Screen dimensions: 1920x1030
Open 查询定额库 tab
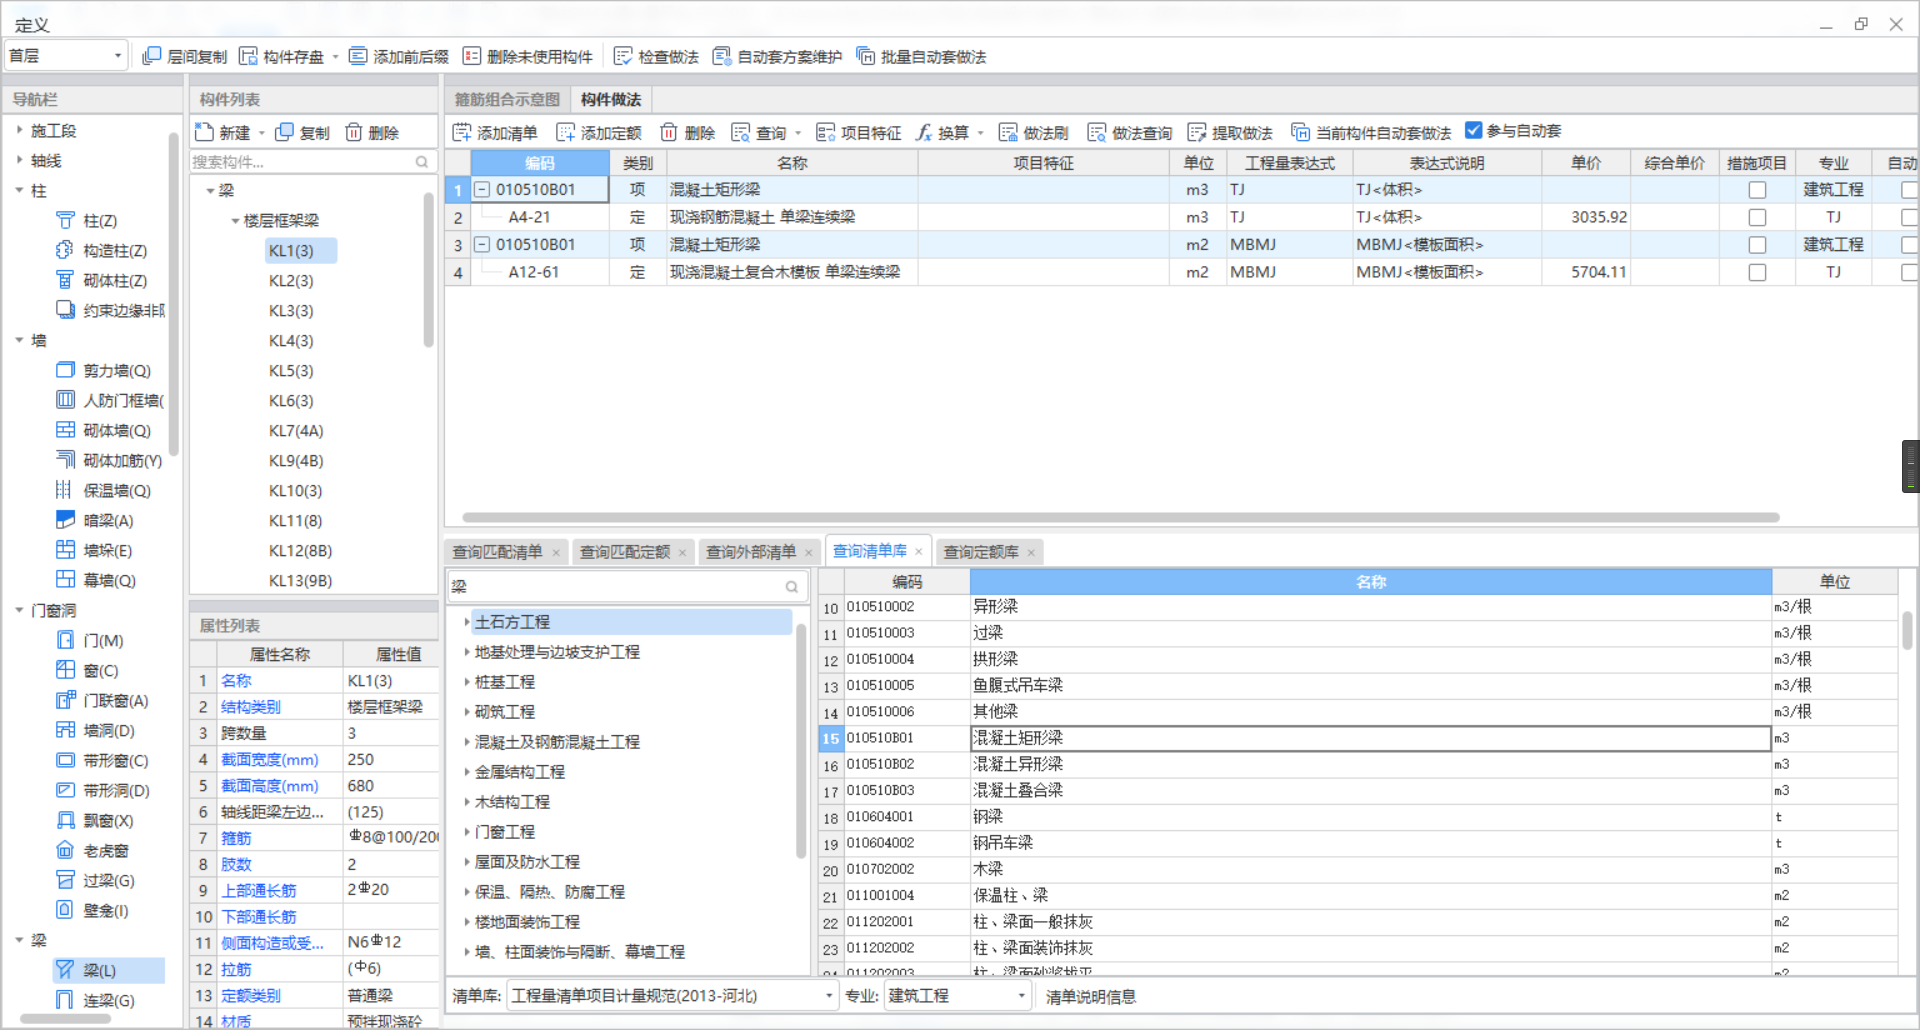(981, 552)
